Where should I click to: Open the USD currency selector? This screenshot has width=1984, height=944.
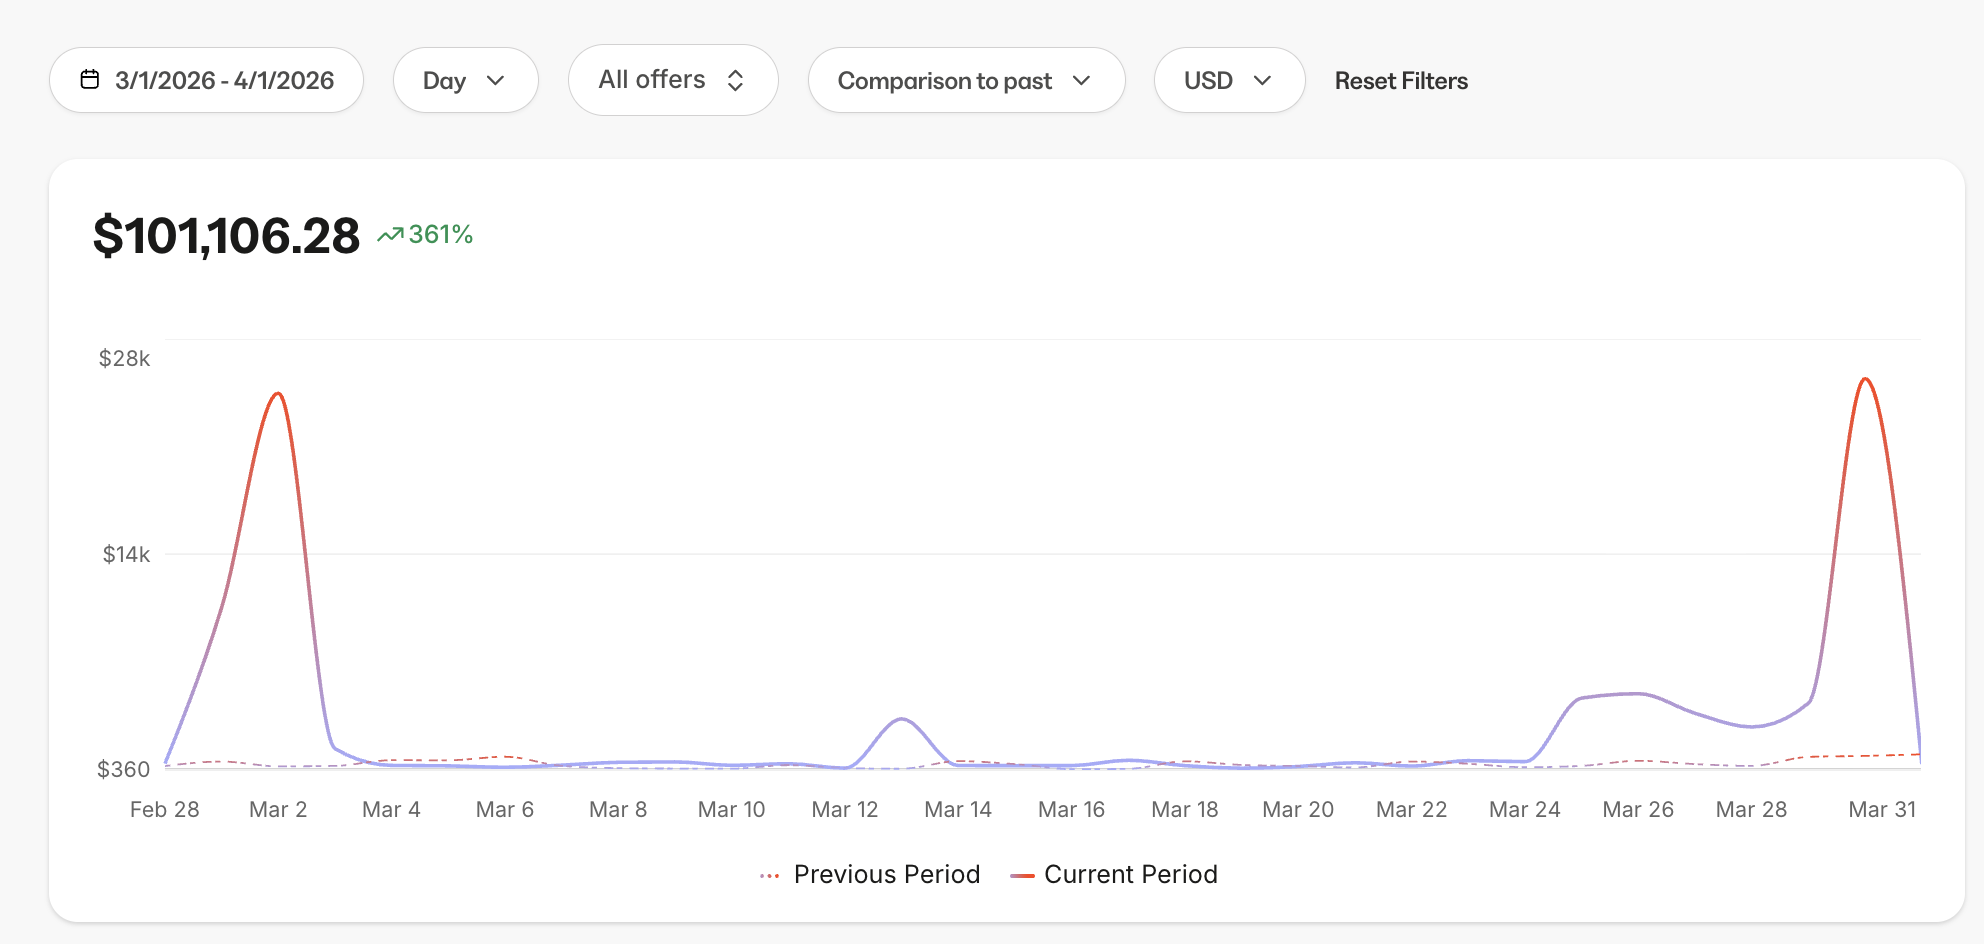click(1229, 80)
